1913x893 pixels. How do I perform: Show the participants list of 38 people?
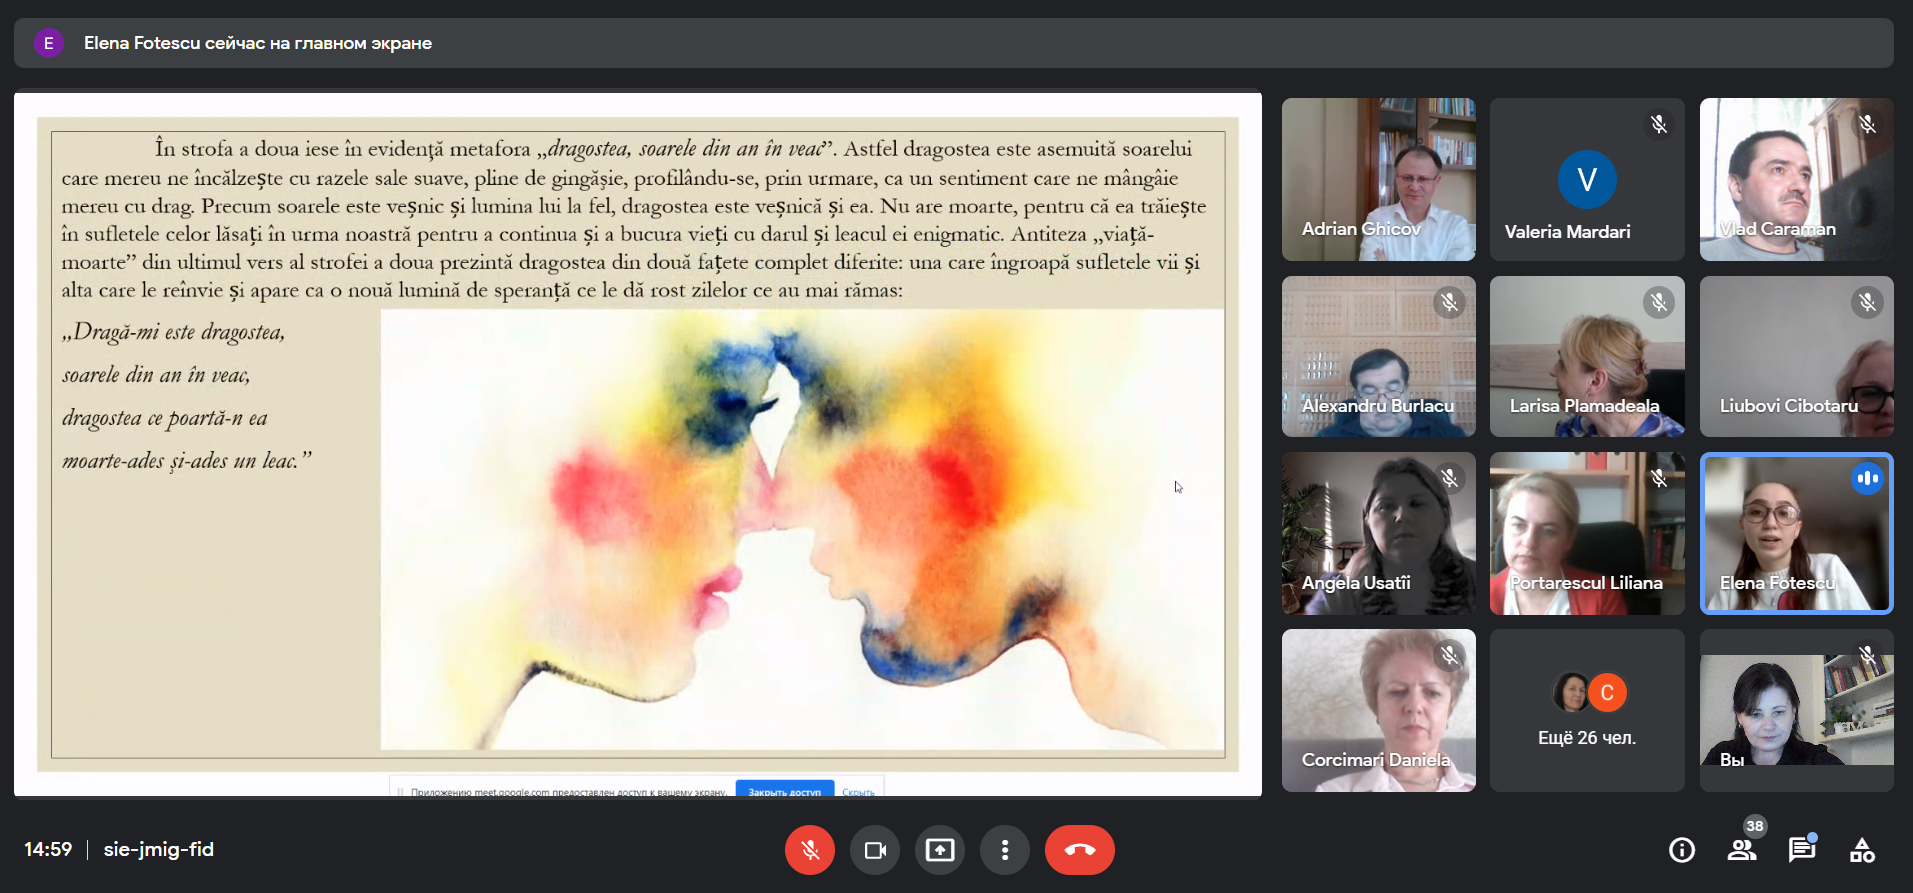pyautogui.click(x=1742, y=850)
